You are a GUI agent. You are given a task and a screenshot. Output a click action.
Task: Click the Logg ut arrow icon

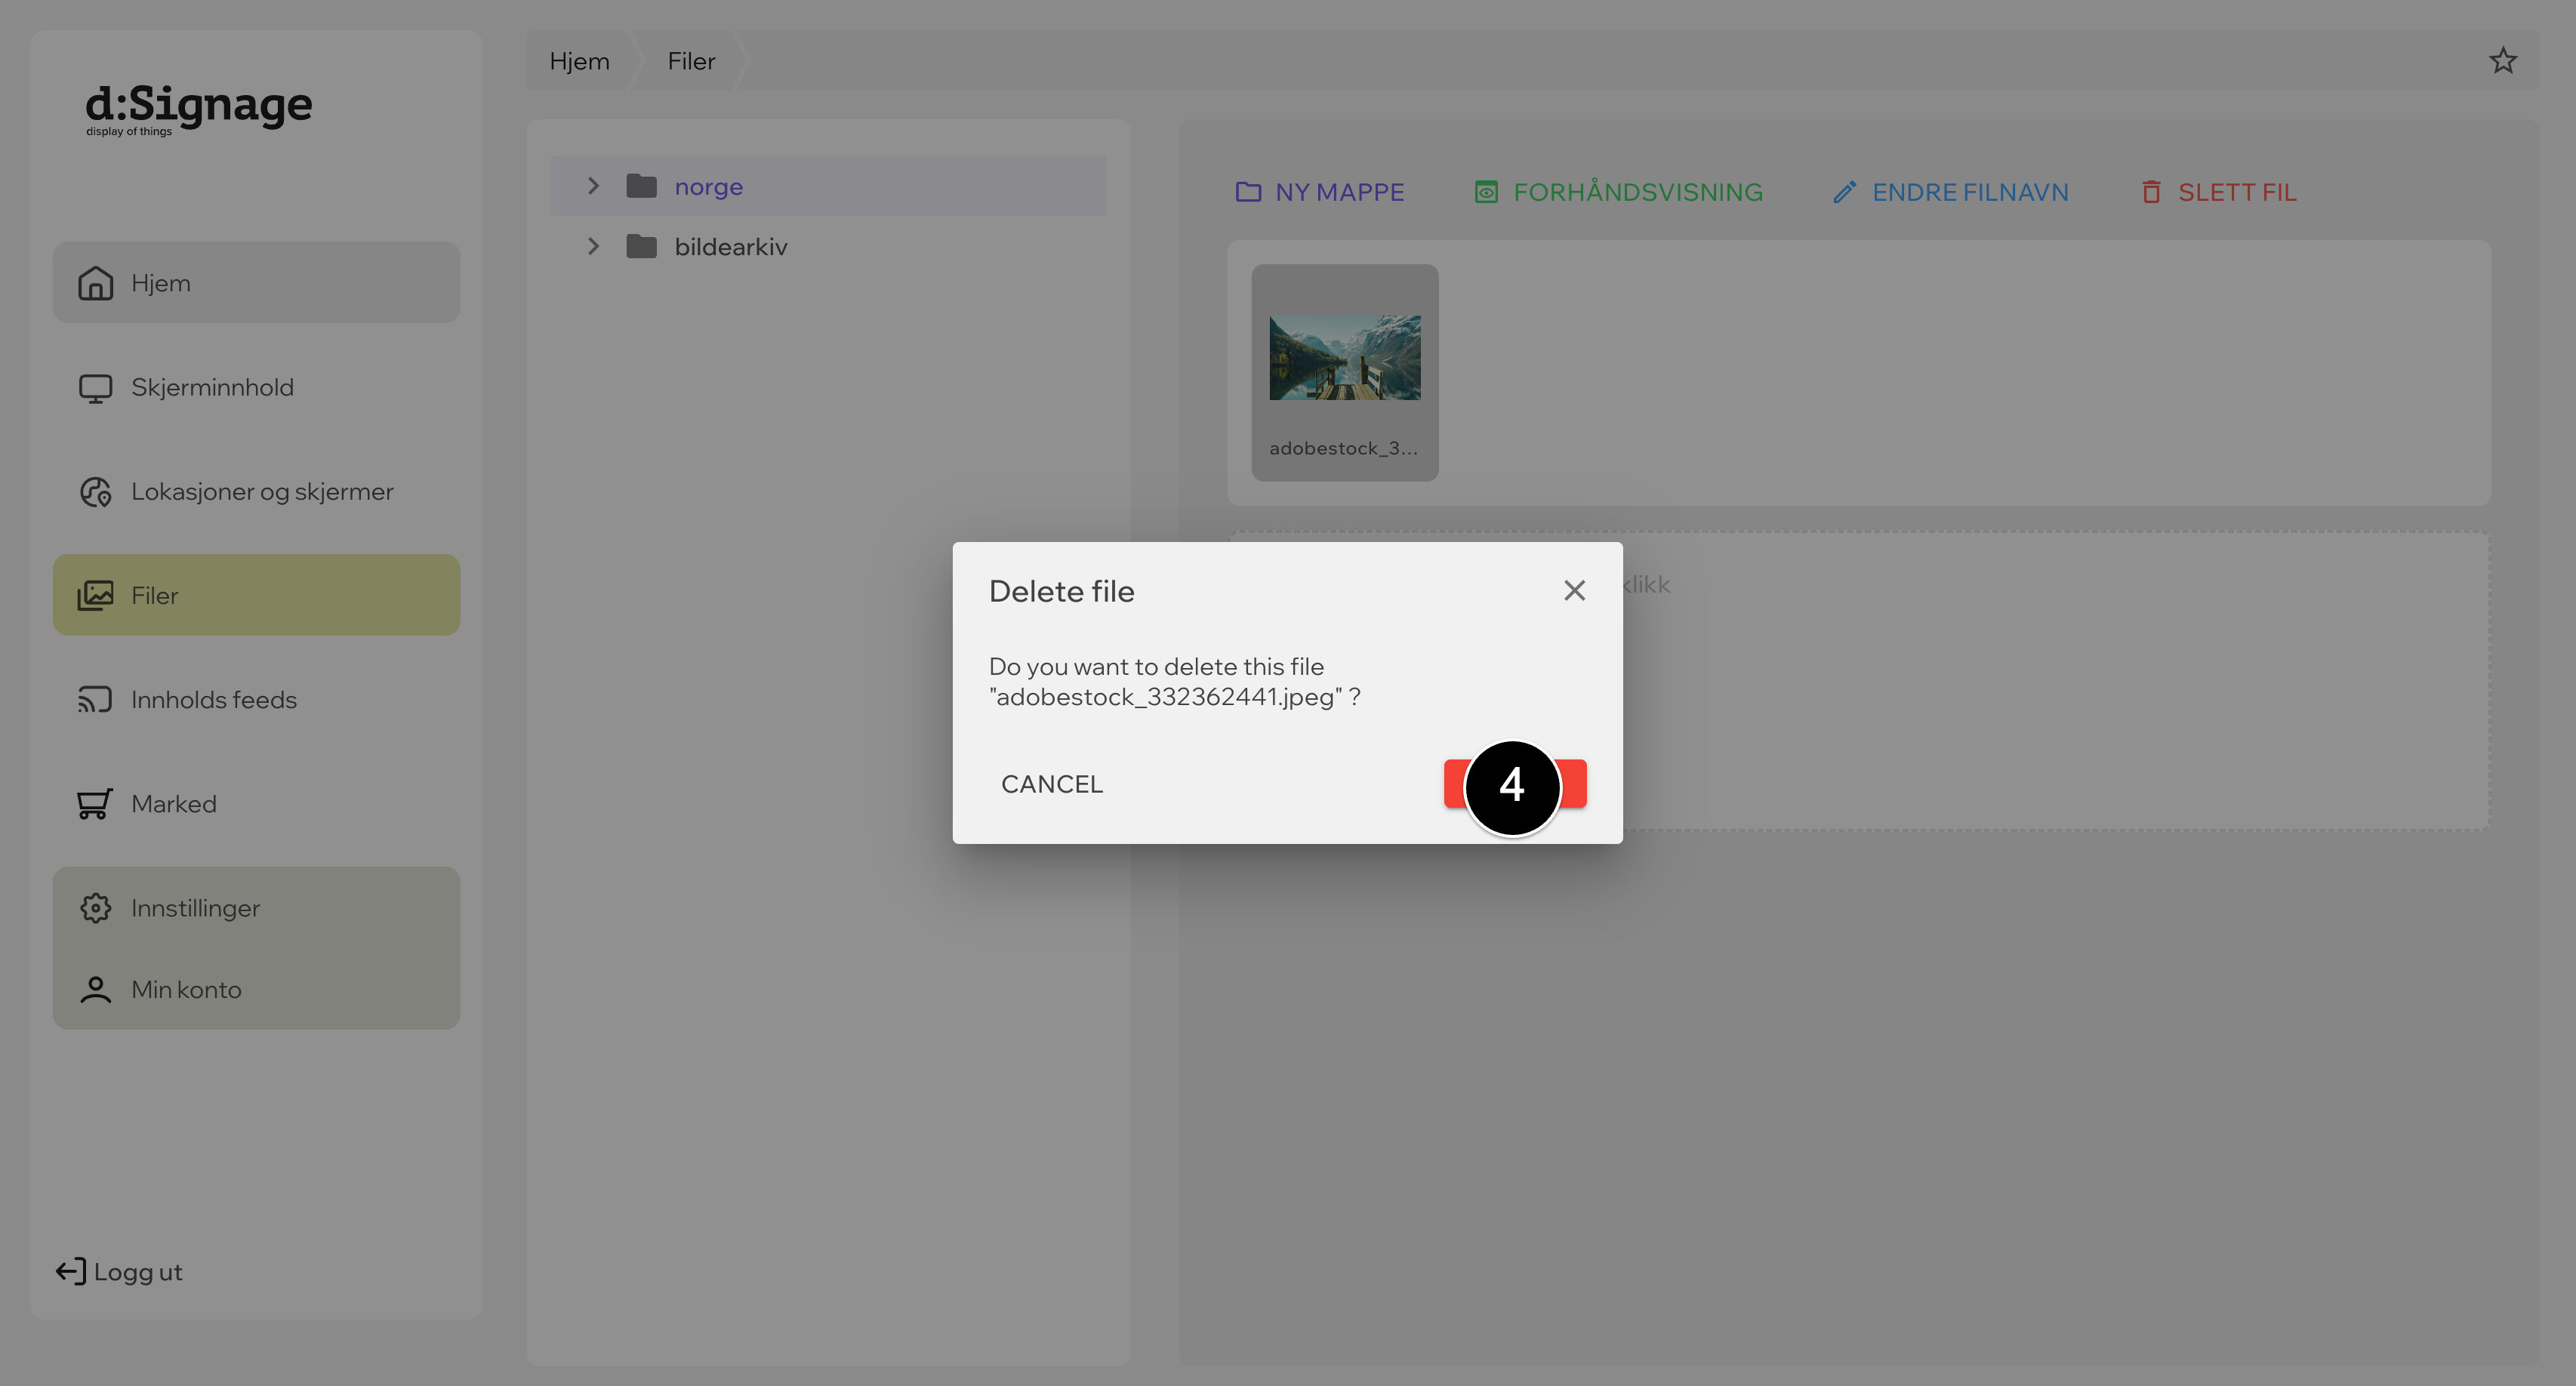[71, 1271]
